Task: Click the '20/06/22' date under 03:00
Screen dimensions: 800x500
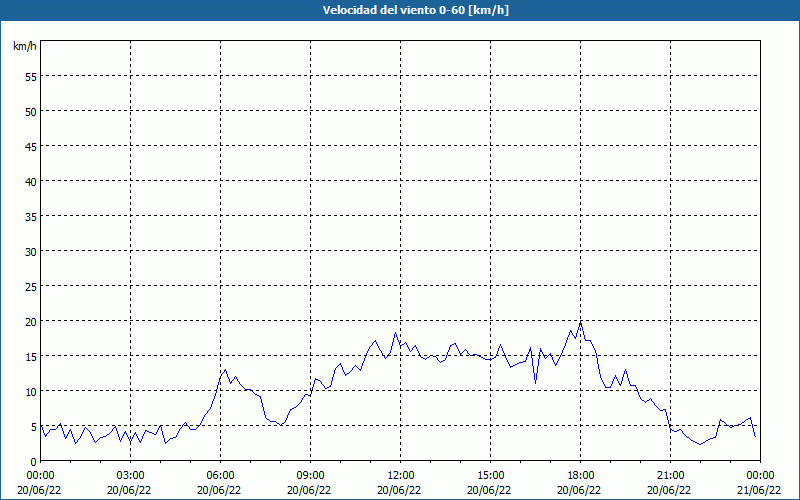Action: point(129,490)
